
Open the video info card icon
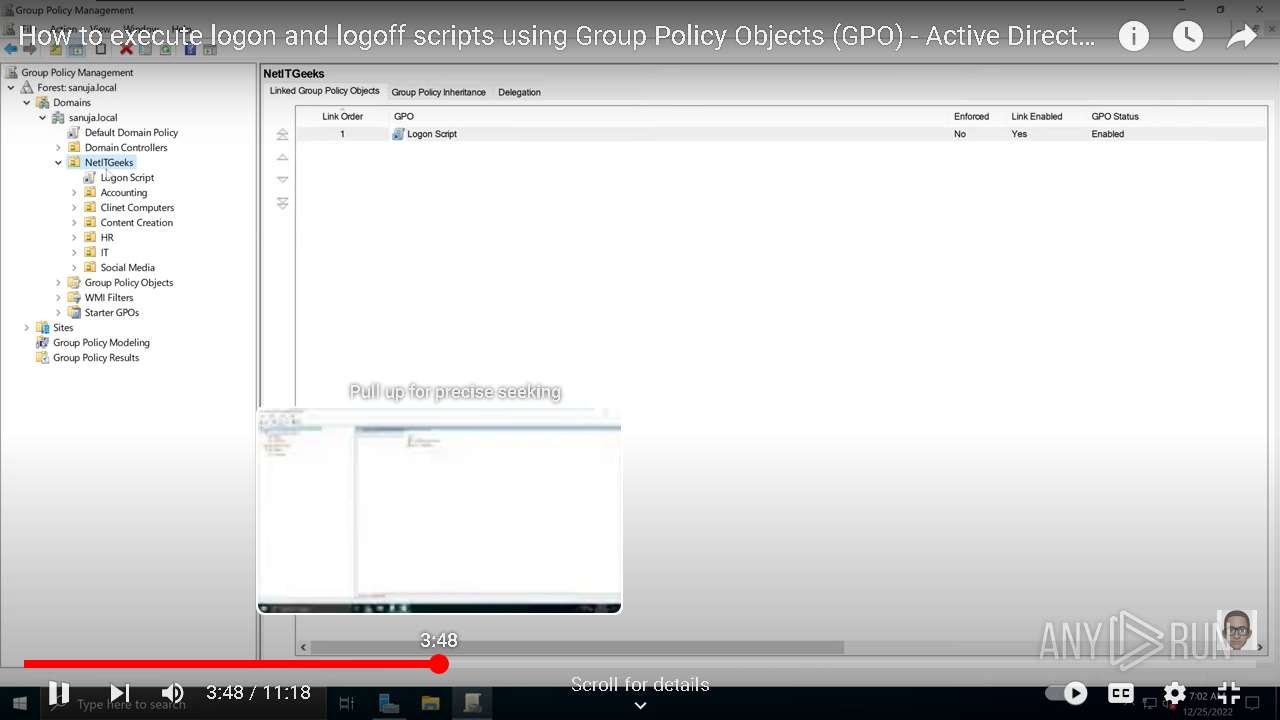pyautogui.click(x=1133, y=37)
